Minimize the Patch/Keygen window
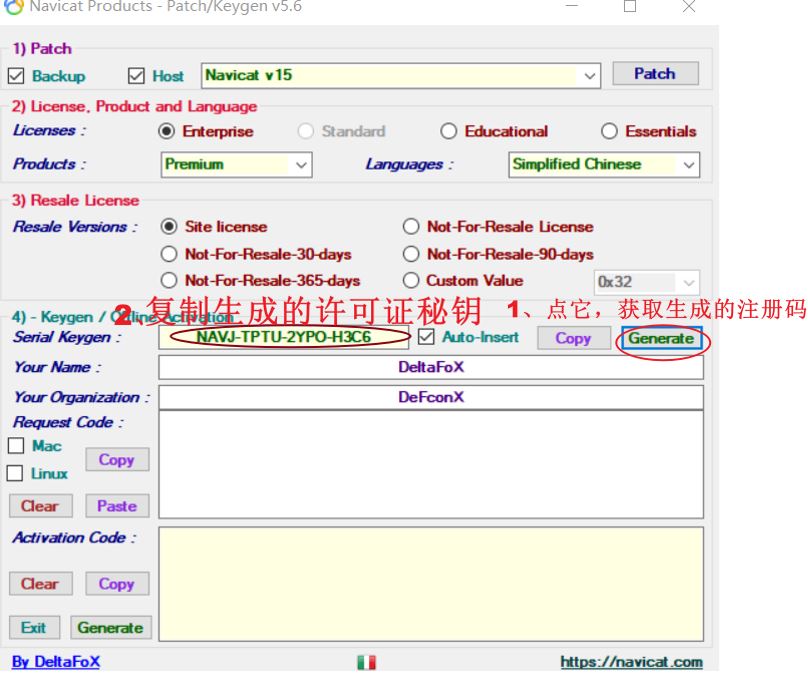Viewport: 808px width, 695px height. click(571, 6)
